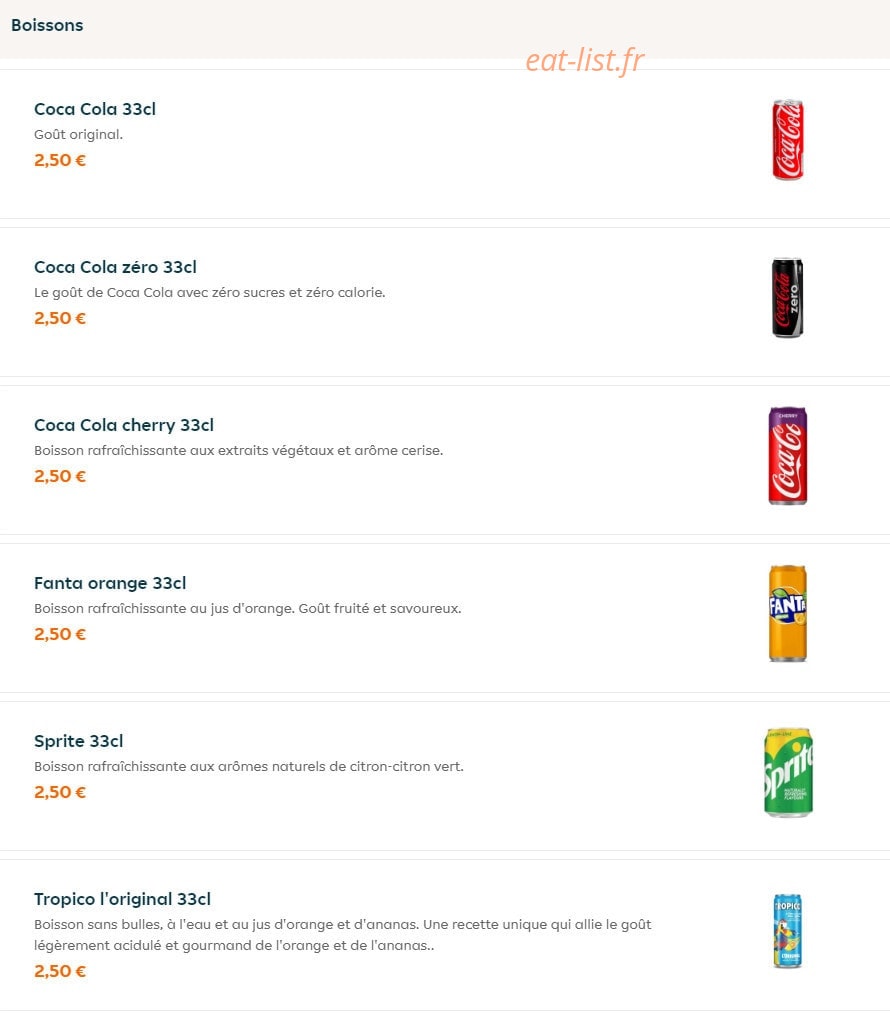Click the Sprite citron-citron vert description
Screen dimensions: 890x1015
click(x=249, y=766)
